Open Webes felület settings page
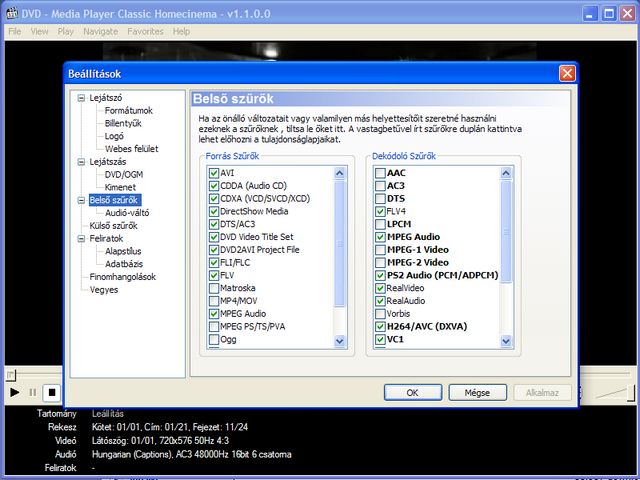 click(131, 149)
